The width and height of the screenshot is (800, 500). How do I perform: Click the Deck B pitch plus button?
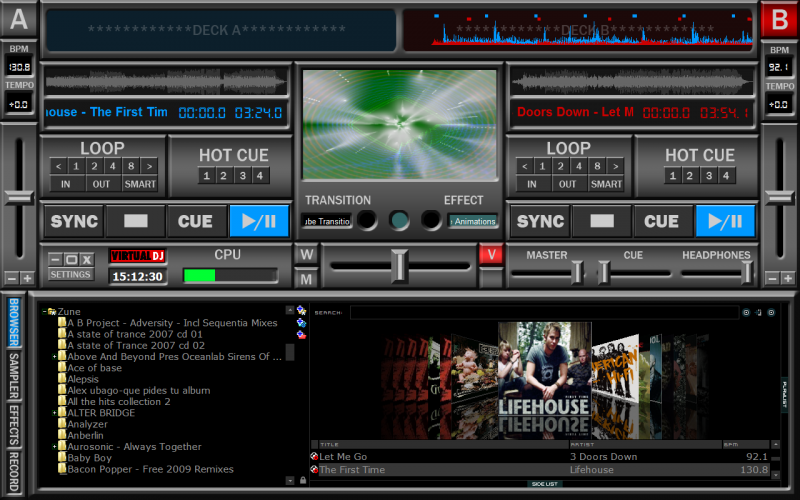pyautogui.click(x=788, y=278)
